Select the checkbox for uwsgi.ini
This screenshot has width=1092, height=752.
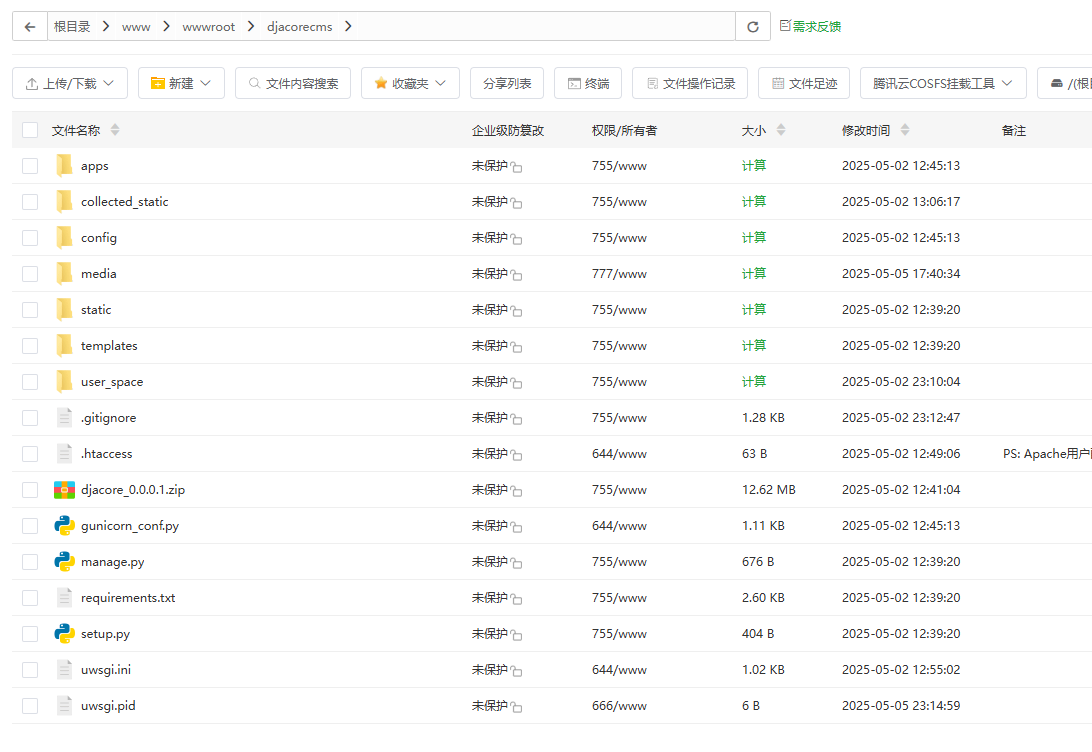pos(30,670)
